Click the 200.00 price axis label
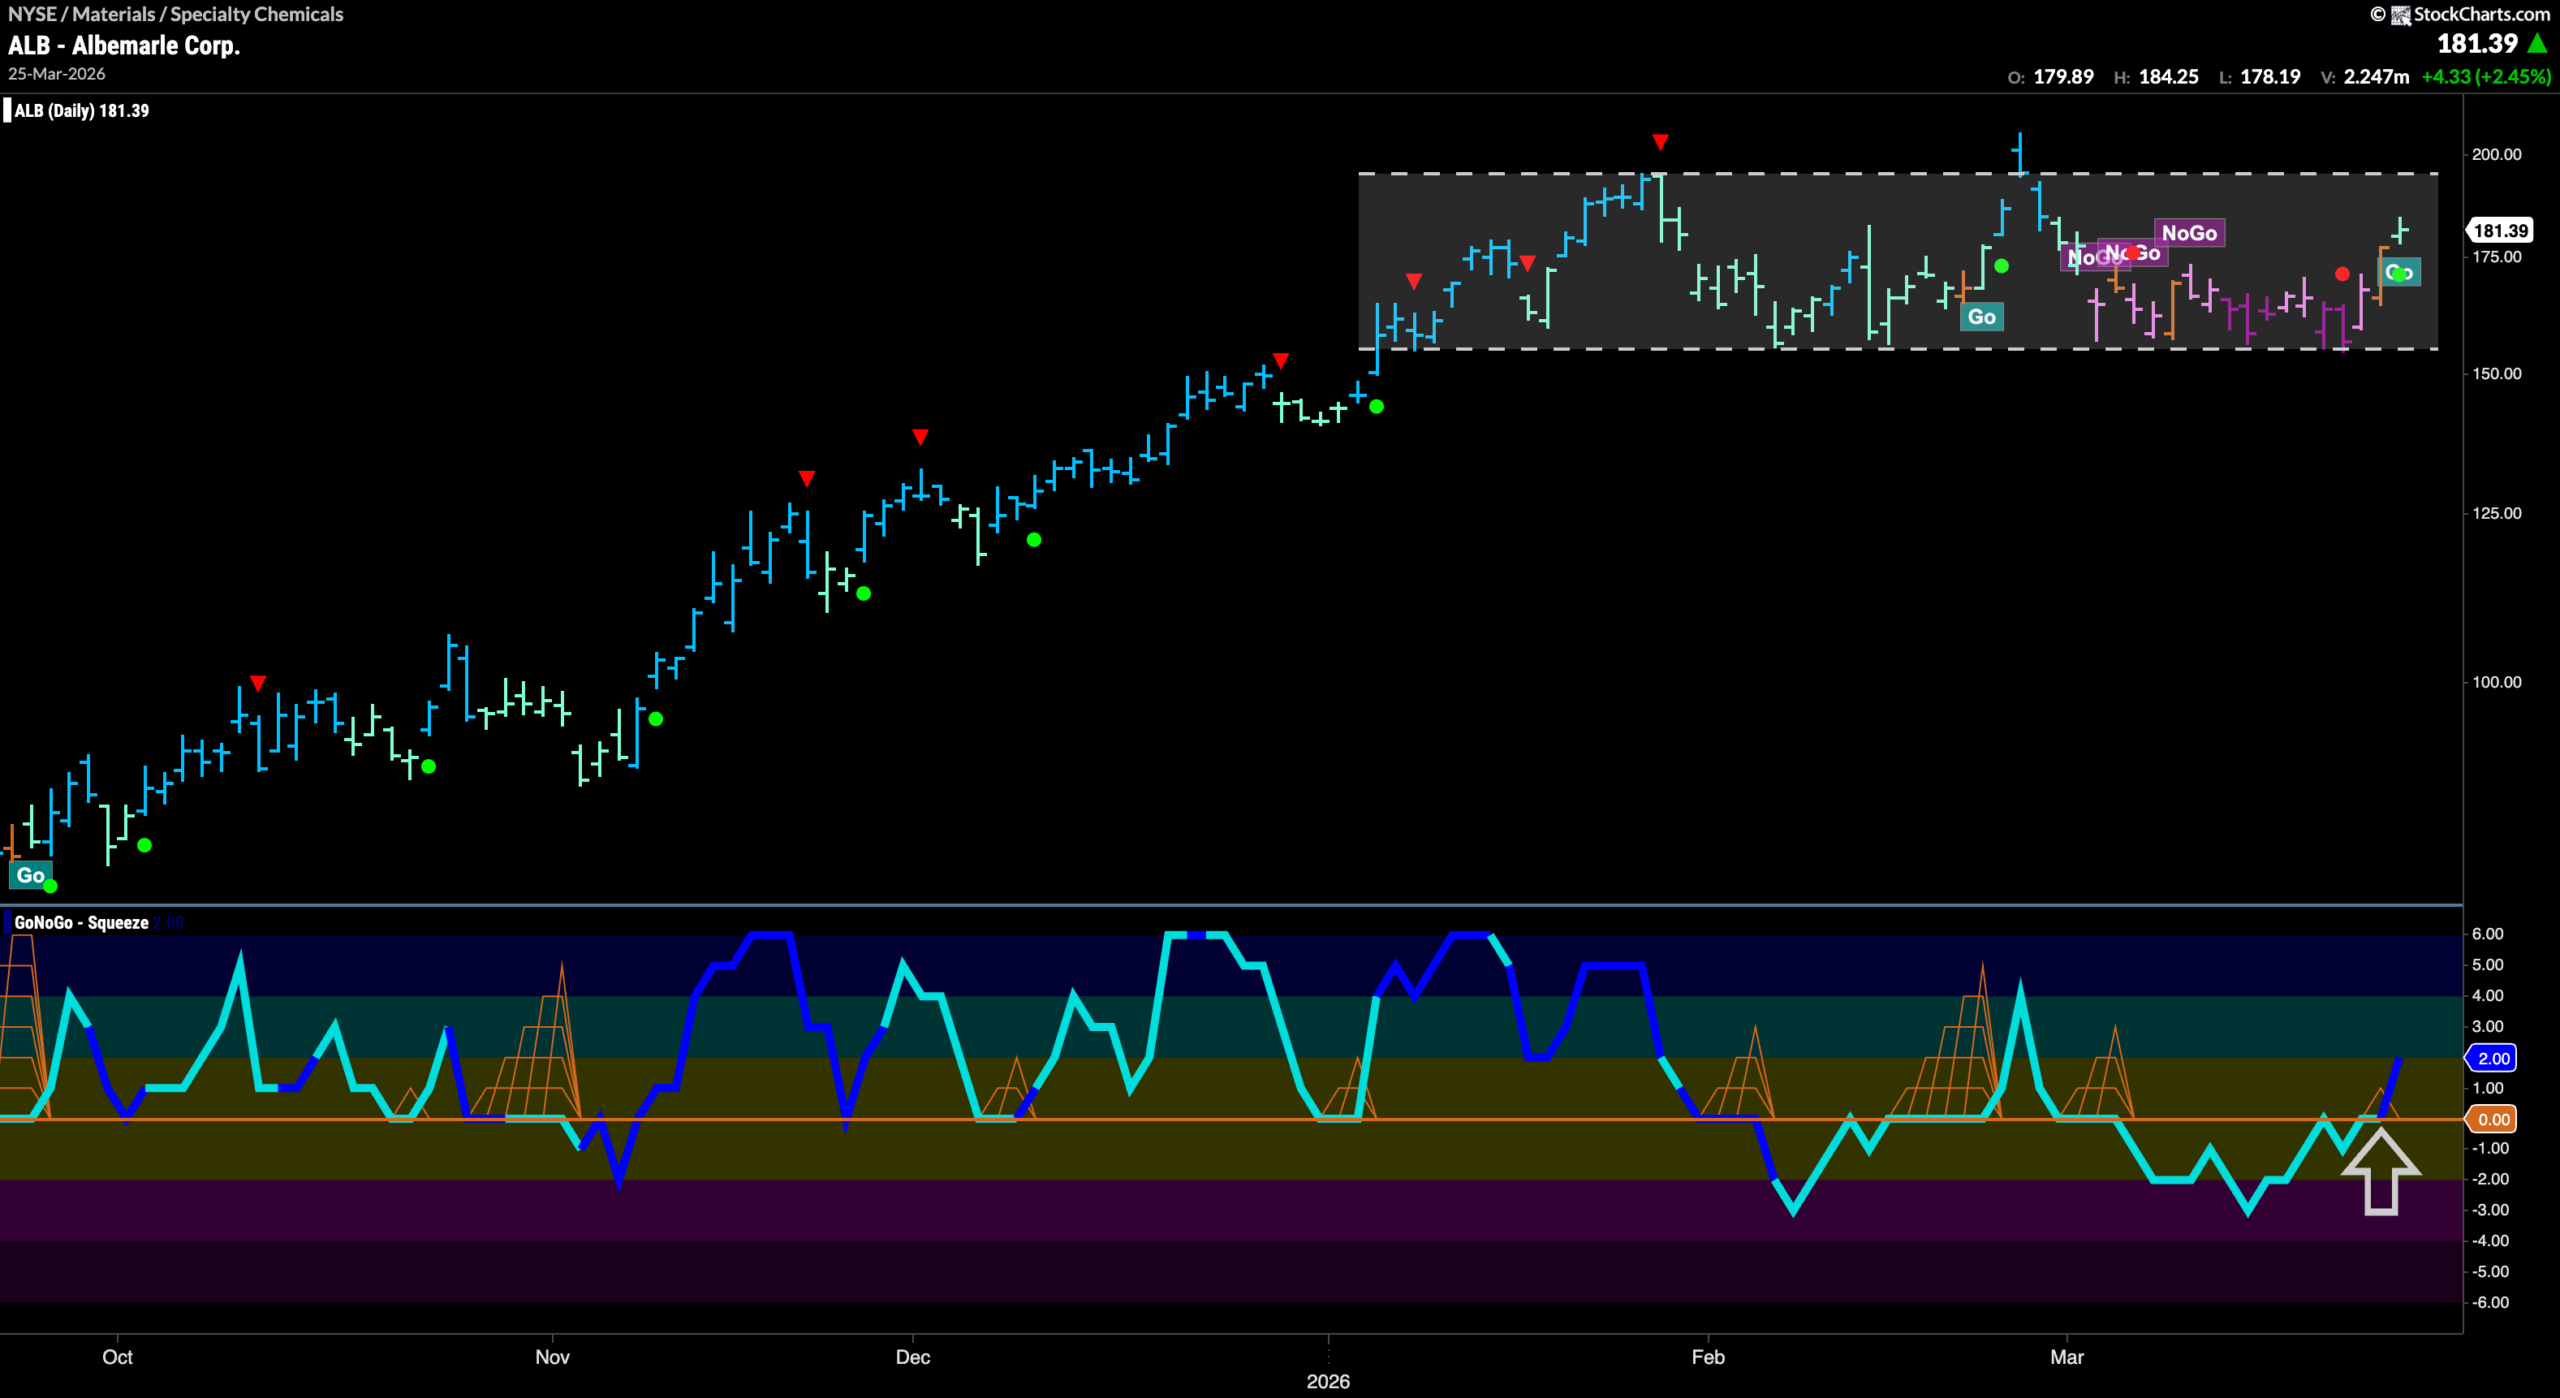Image resolution: width=2560 pixels, height=1398 pixels. pos(2496,154)
